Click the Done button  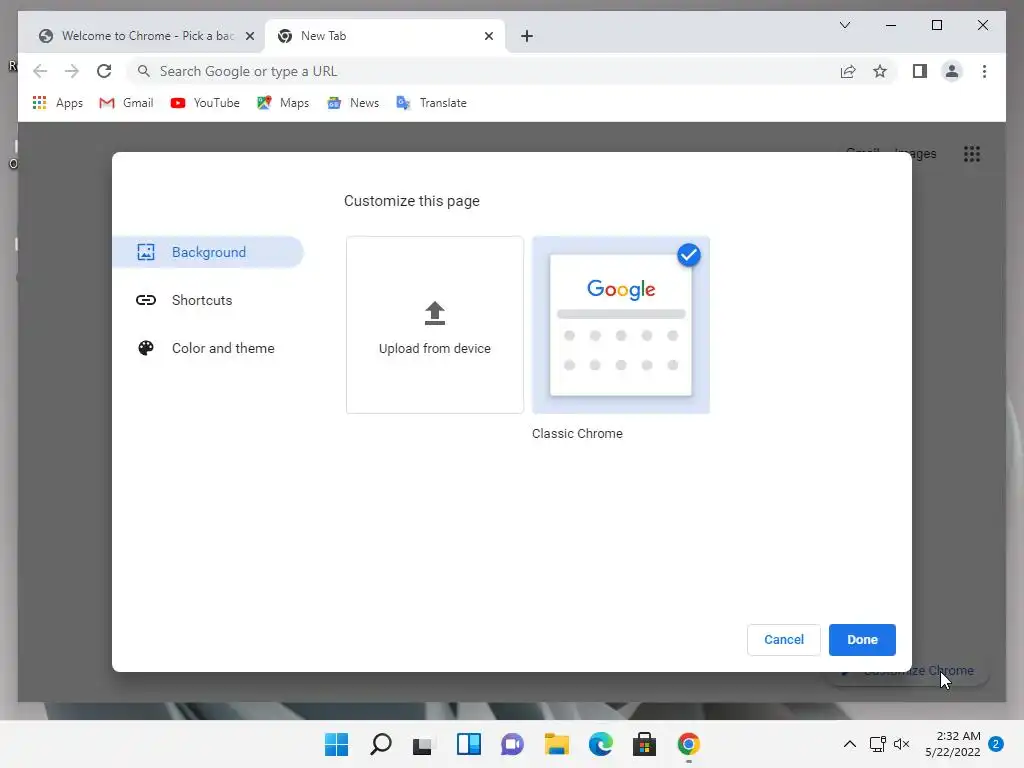(x=862, y=640)
